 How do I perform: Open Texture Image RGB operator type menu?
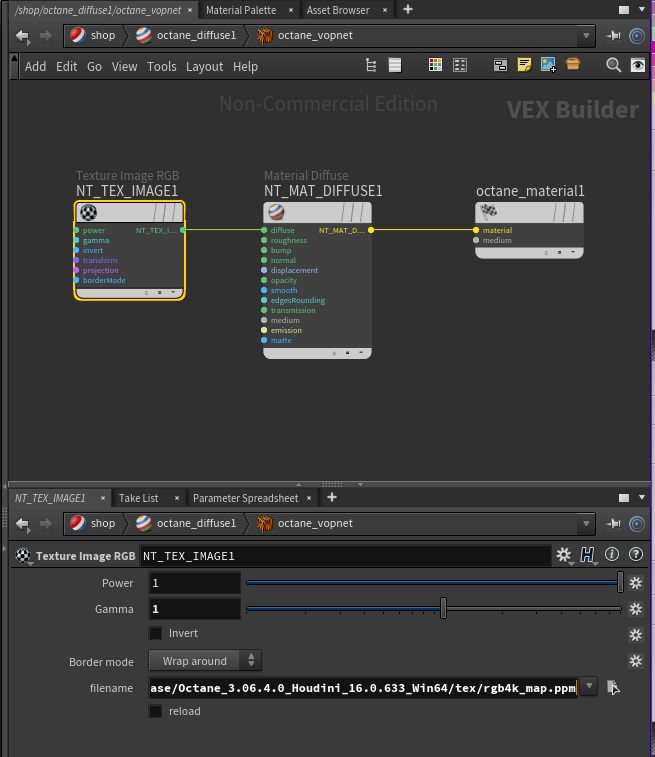[23, 557]
